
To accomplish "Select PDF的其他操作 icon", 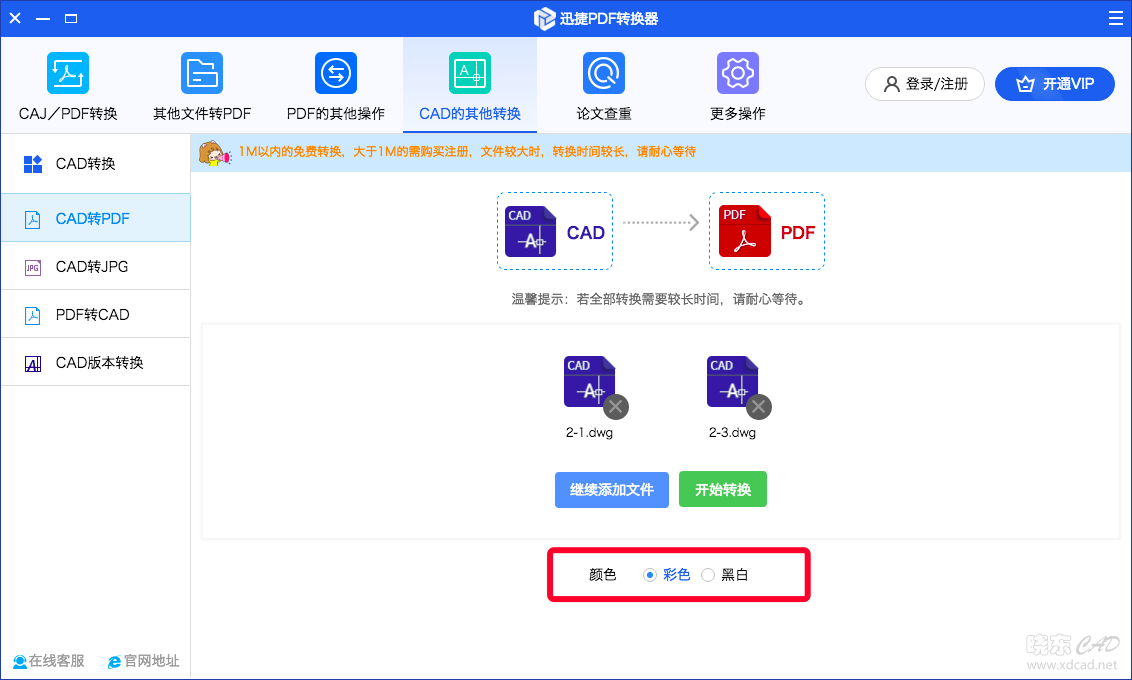I will click(x=336, y=73).
